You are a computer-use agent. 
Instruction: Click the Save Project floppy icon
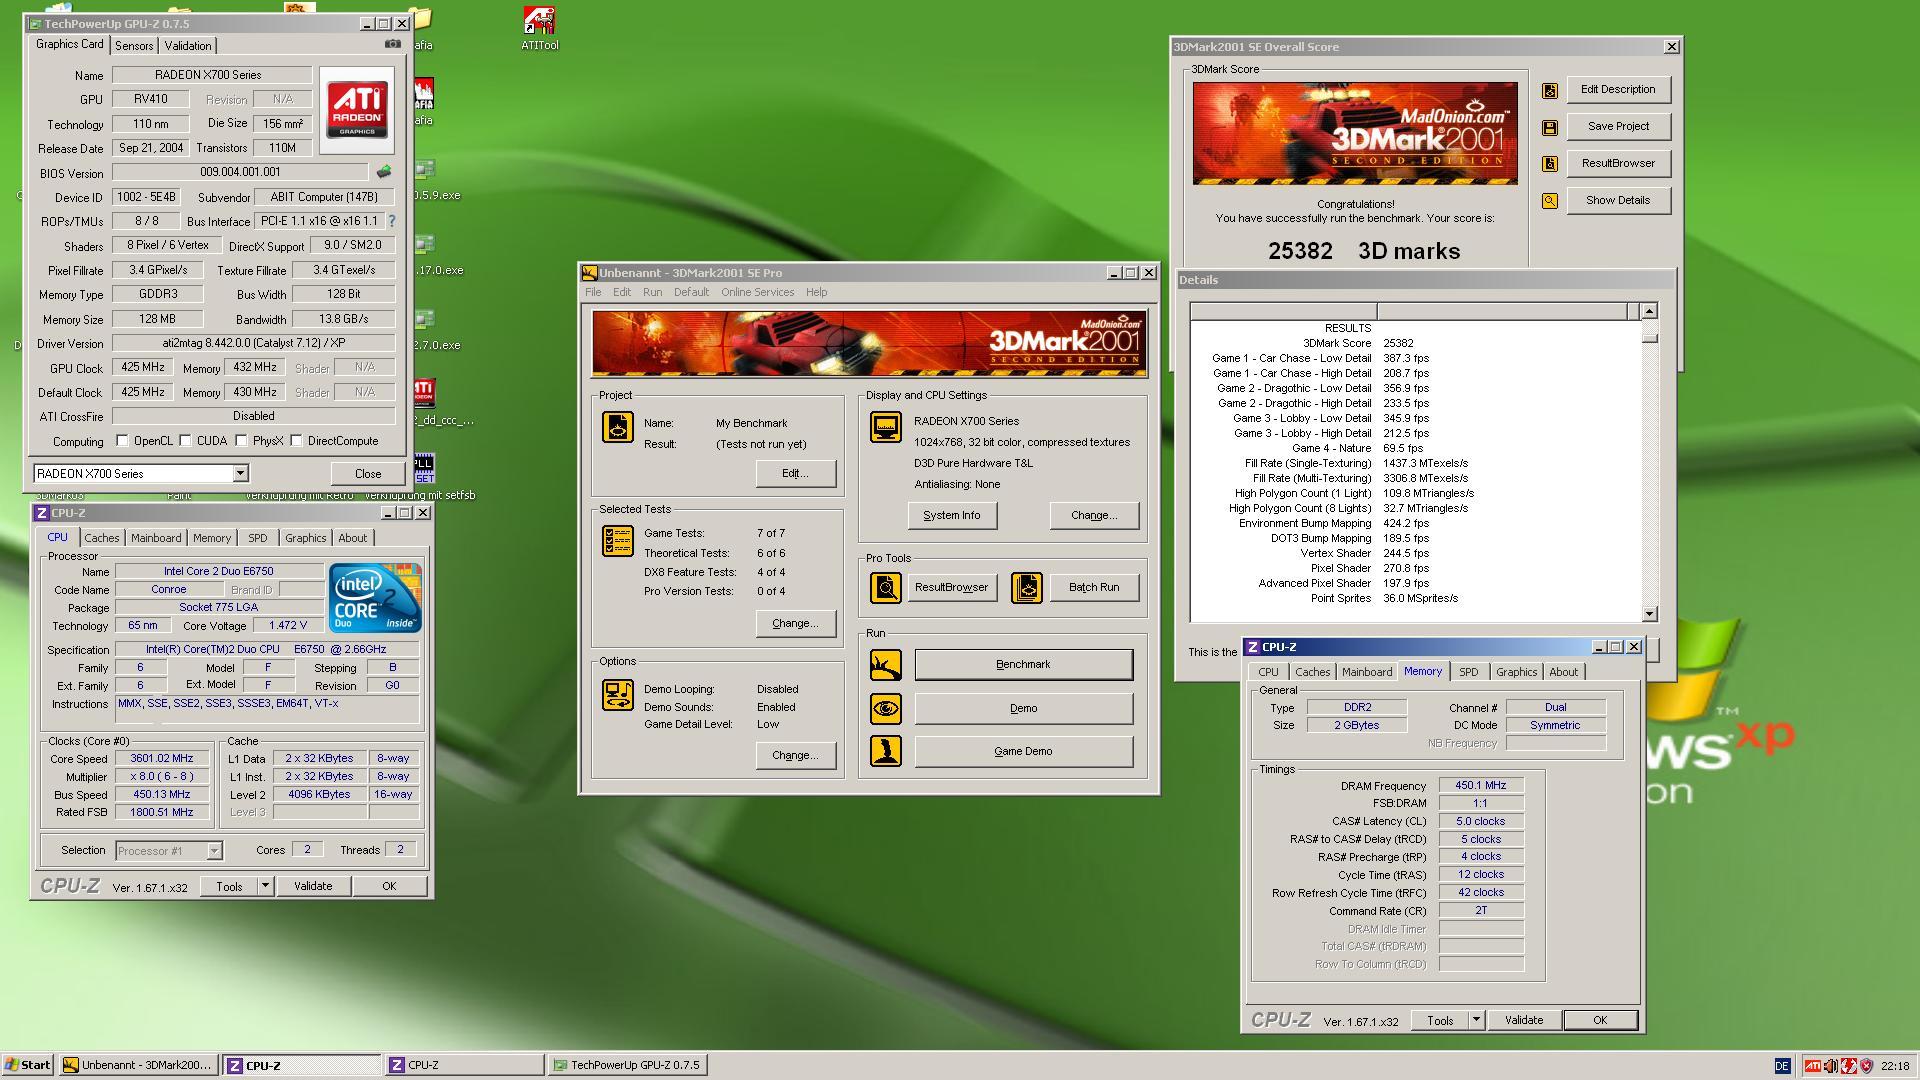coord(1550,127)
